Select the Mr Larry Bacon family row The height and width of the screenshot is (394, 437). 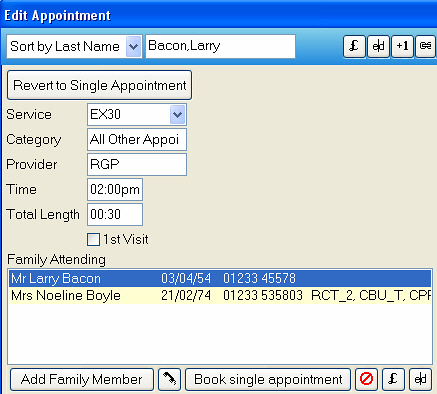(x=220, y=278)
